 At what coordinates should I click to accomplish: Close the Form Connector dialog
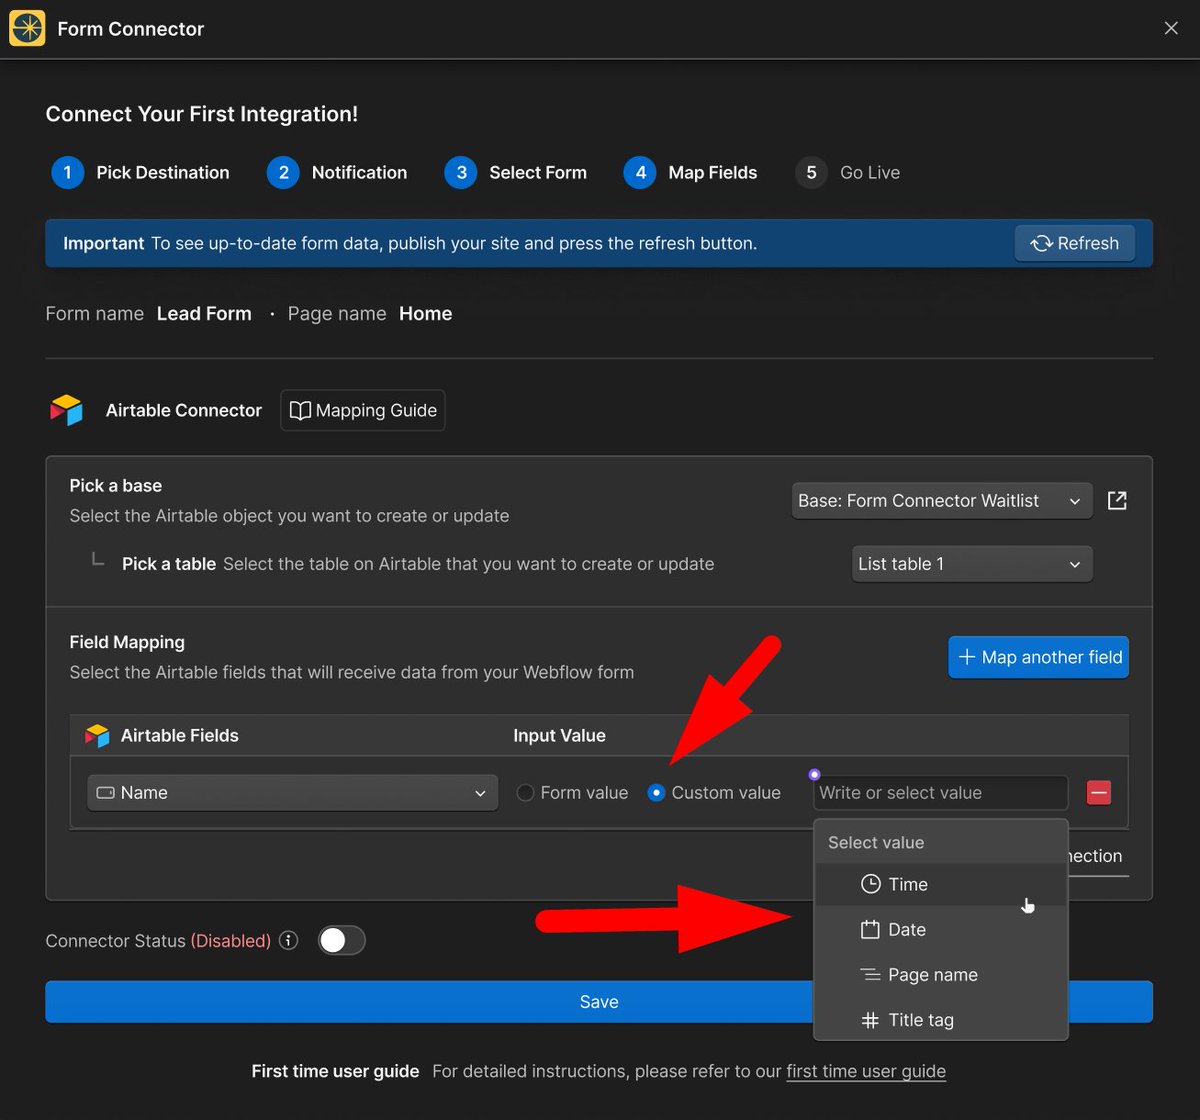click(x=1171, y=28)
